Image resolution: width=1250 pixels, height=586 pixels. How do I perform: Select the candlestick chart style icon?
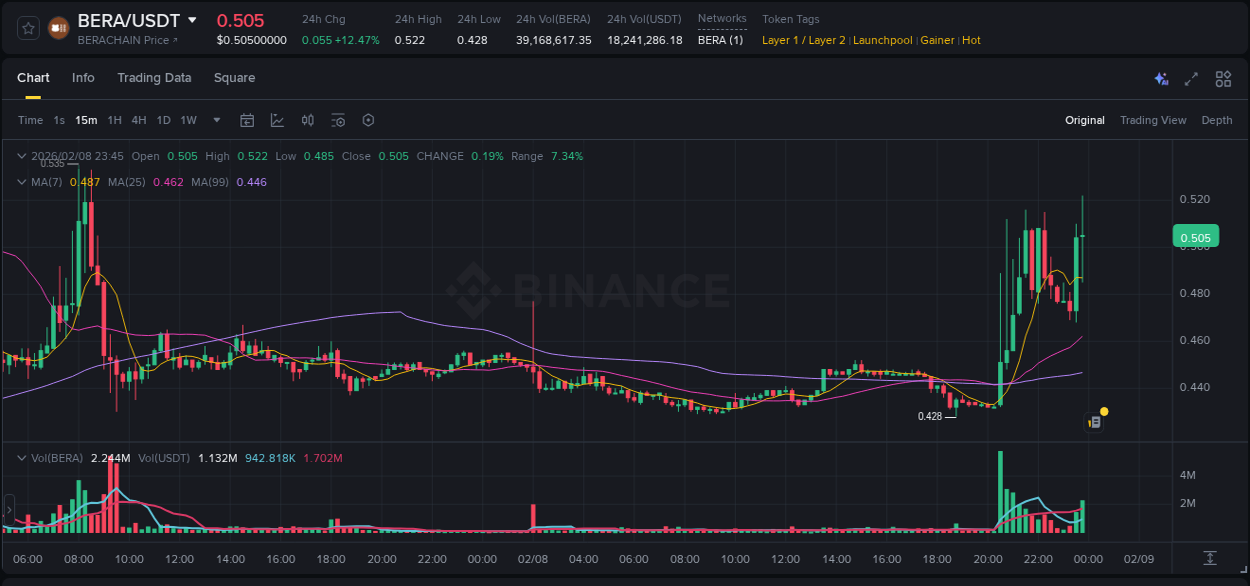[307, 120]
